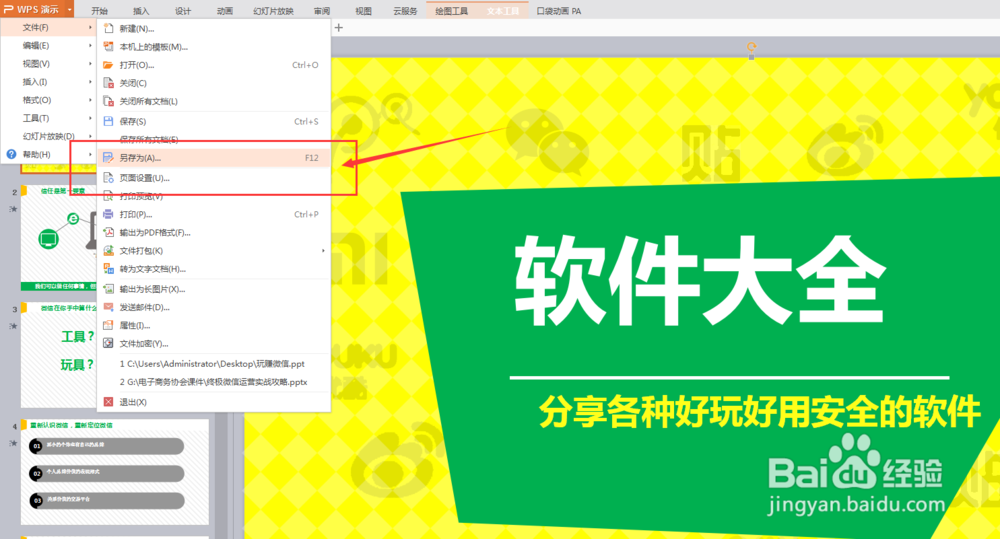The width and height of the screenshot is (1000, 539).
Task: Click the animation star beside slide 2
Action: [13, 209]
